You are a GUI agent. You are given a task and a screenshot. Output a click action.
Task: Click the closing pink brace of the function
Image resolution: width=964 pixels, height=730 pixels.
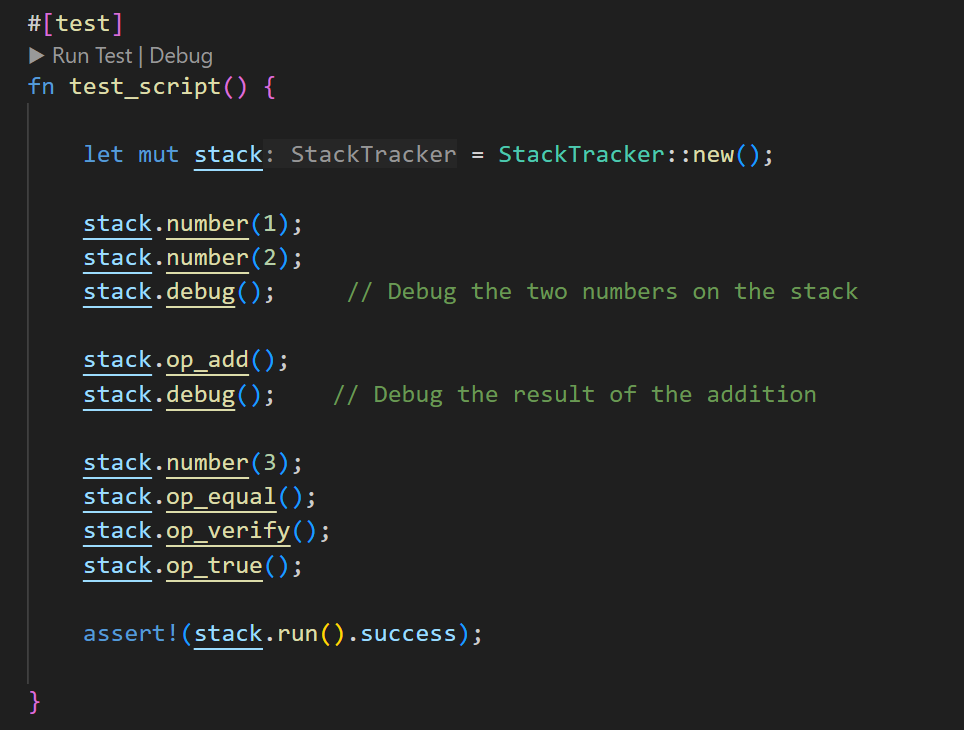pyautogui.click(x=35, y=701)
